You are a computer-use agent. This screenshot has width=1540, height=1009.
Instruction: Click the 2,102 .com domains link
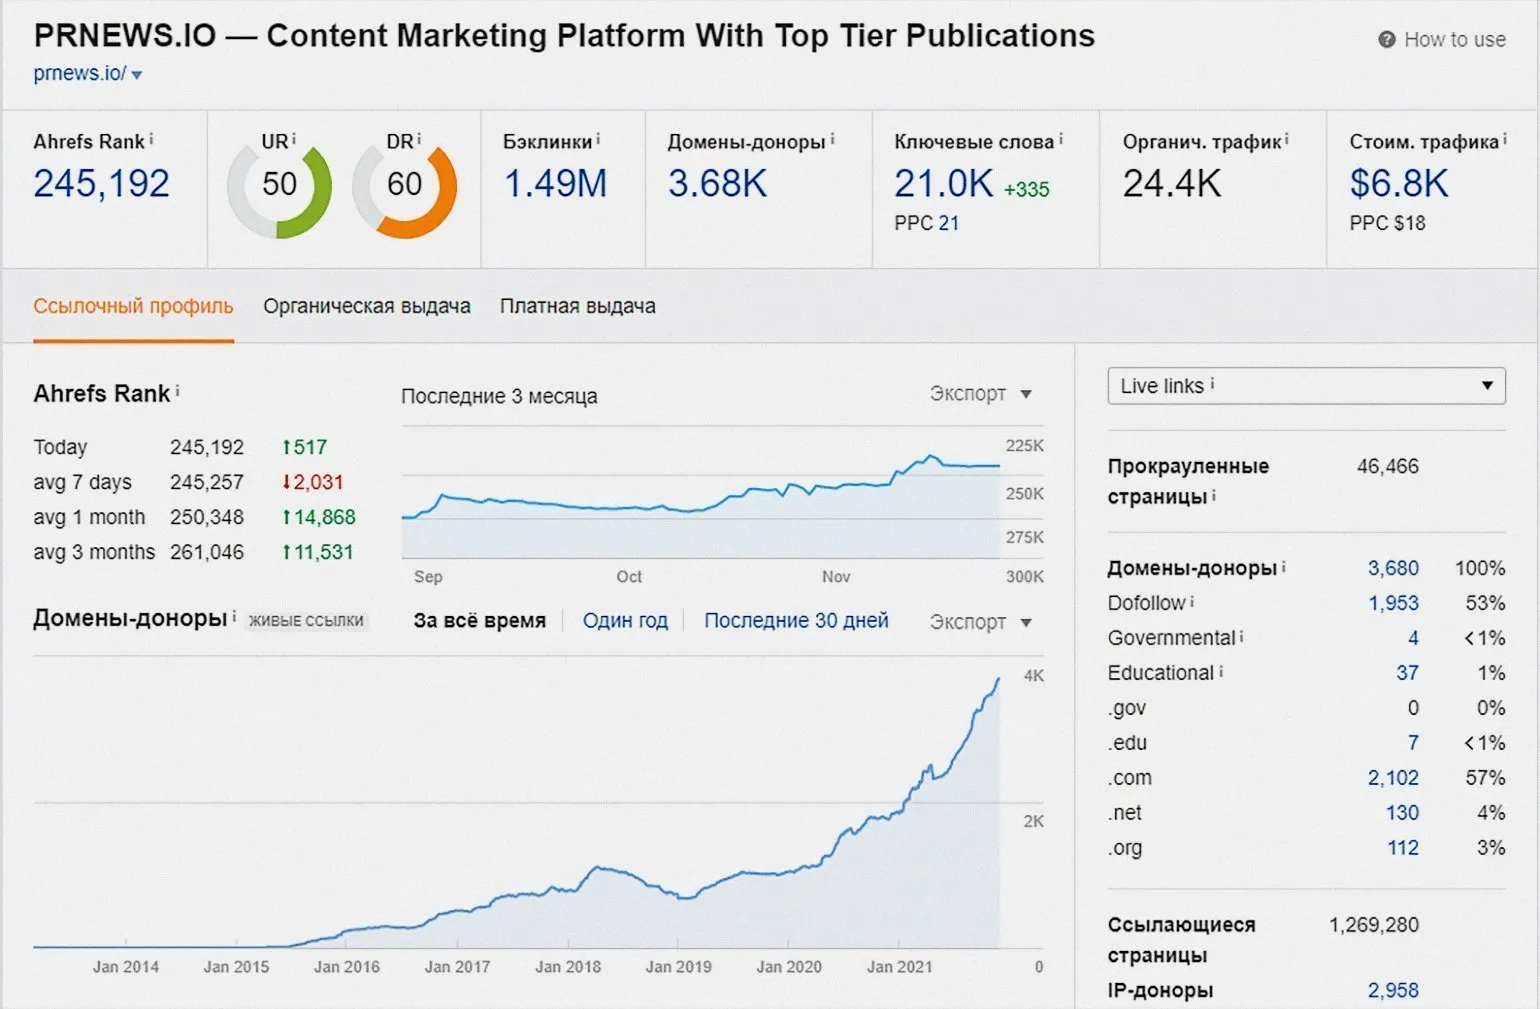(x=1393, y=778)
